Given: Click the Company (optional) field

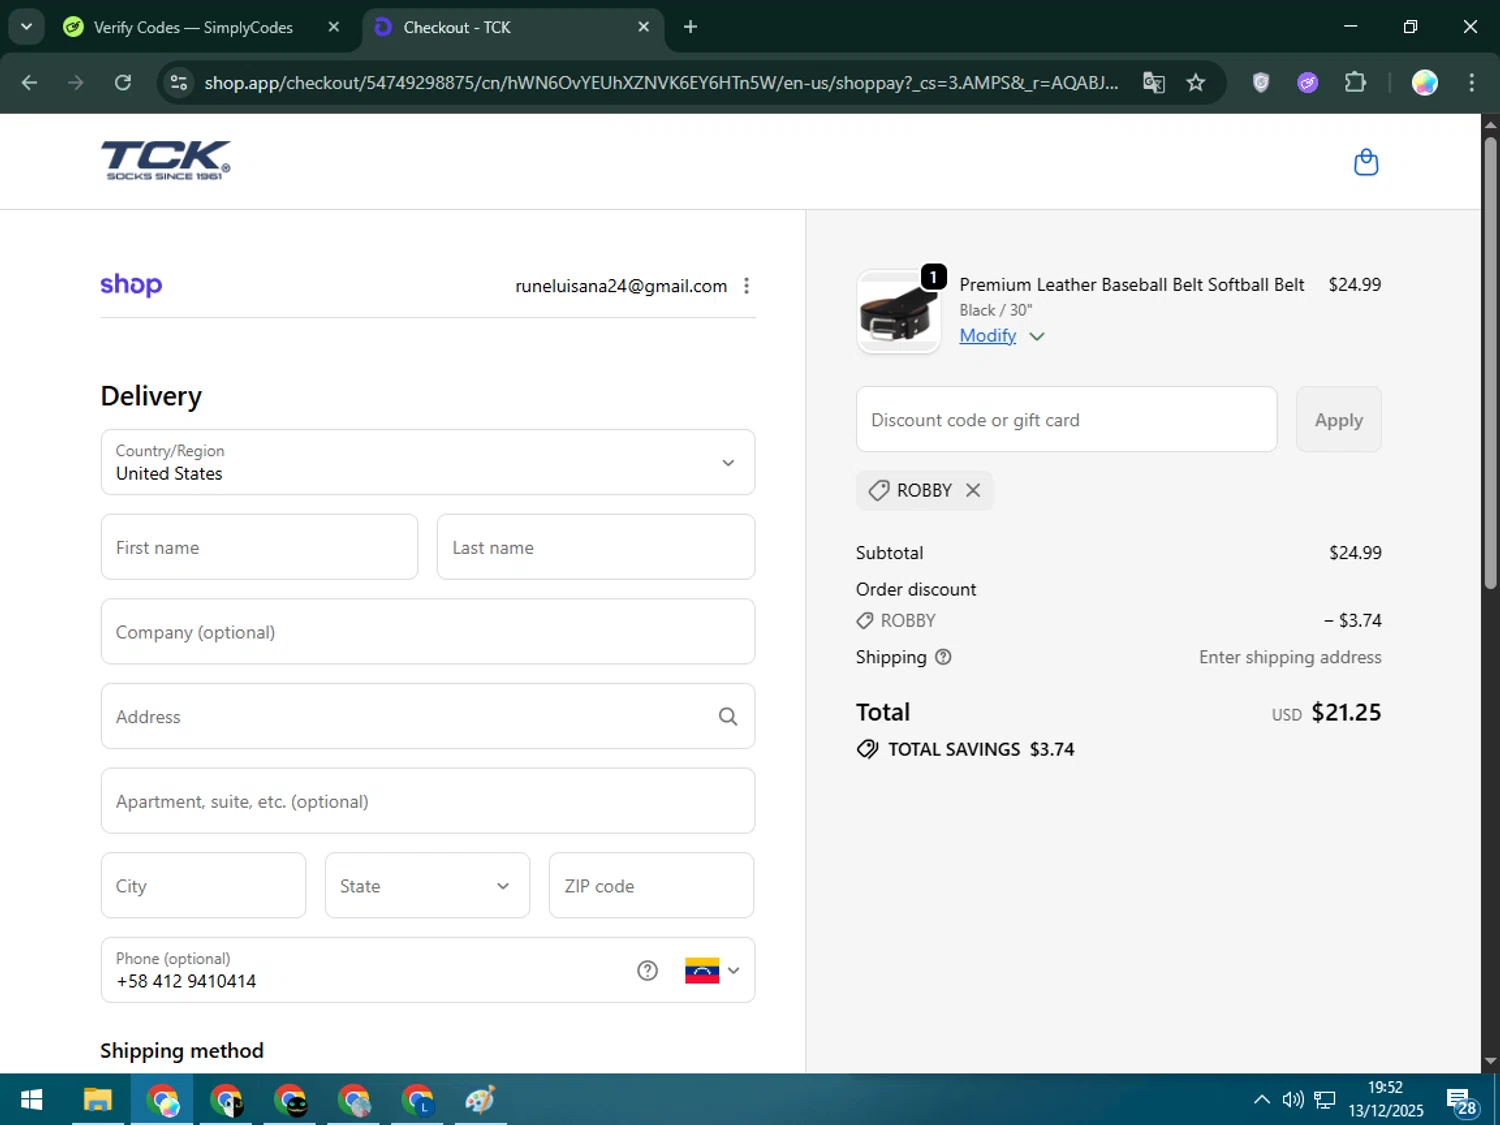Looking at the screenshot, I should point(428,632).
